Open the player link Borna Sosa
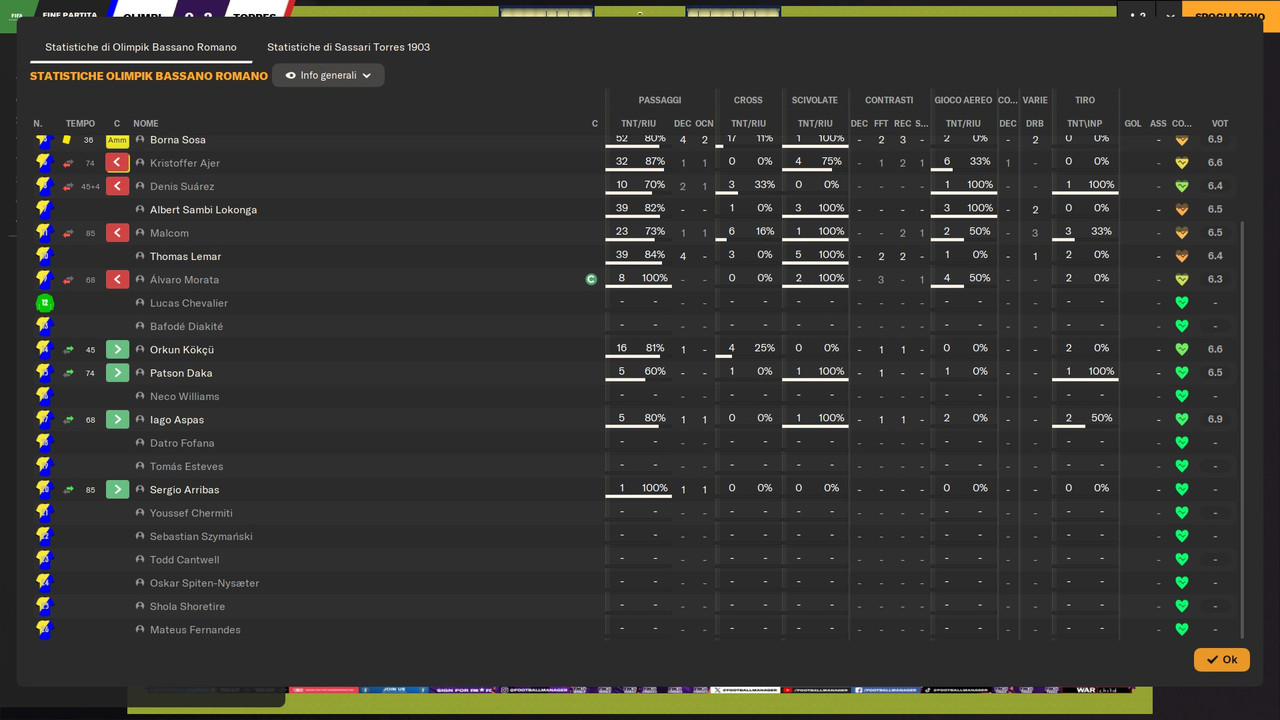Viewport: 1280px width, 720px height. click(x=178, y=140)
